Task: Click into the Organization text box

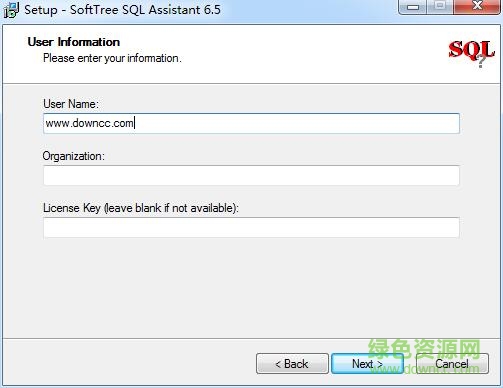Action: point(251,175)
